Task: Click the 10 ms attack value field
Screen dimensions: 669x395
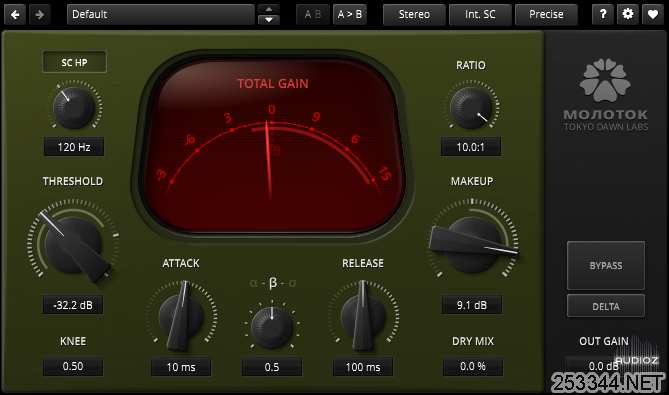Action: coord(181,367)
